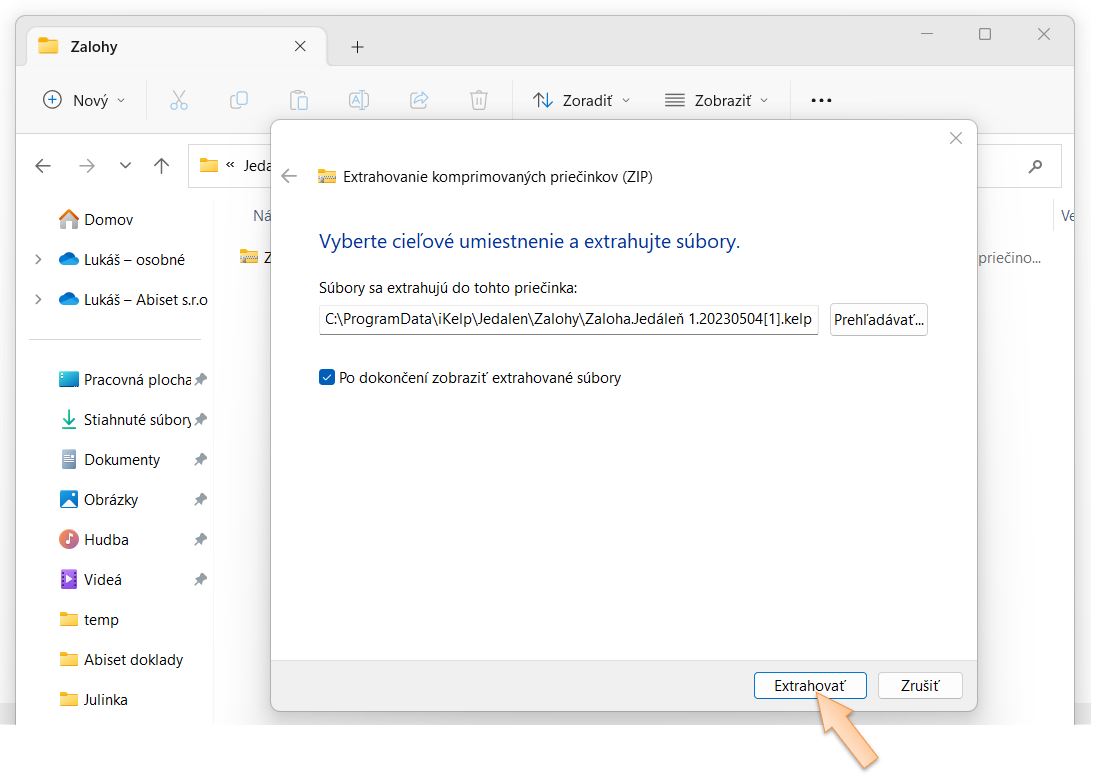The image size is (1102, 783).
Task: Open the Nový dropdown menu
Action: click(x=85, y=100)
